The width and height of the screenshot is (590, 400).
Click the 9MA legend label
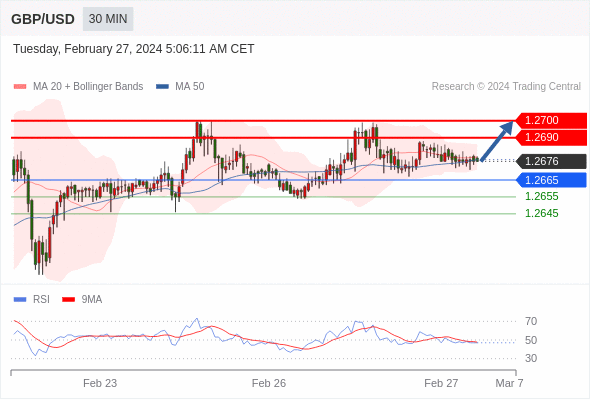click(92, 300)
